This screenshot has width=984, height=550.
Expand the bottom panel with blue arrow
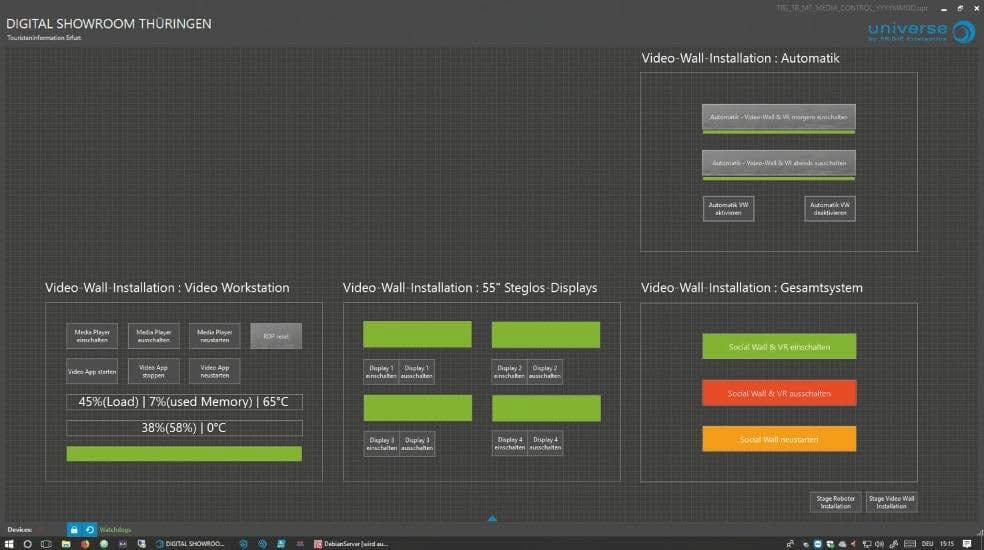(492, 518)
